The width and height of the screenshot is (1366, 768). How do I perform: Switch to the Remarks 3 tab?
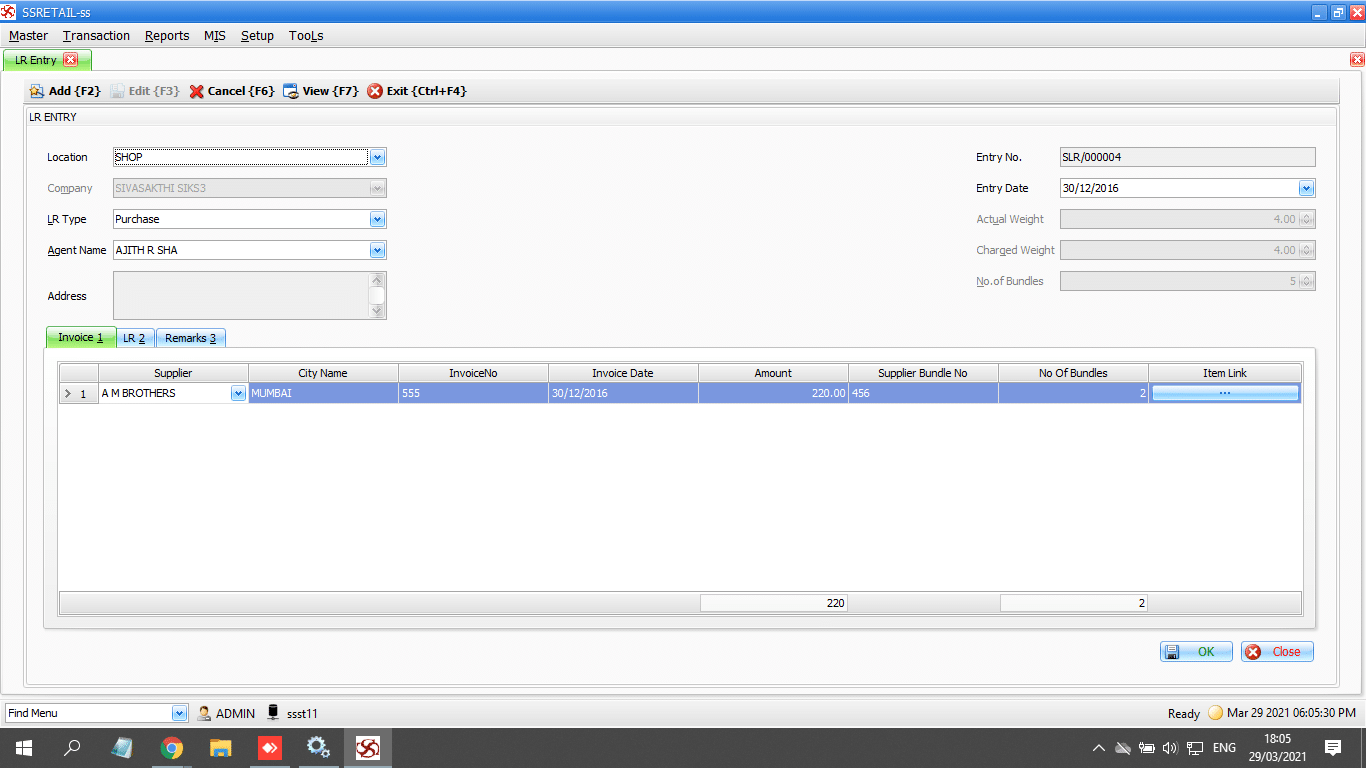[x=190, y=337]
